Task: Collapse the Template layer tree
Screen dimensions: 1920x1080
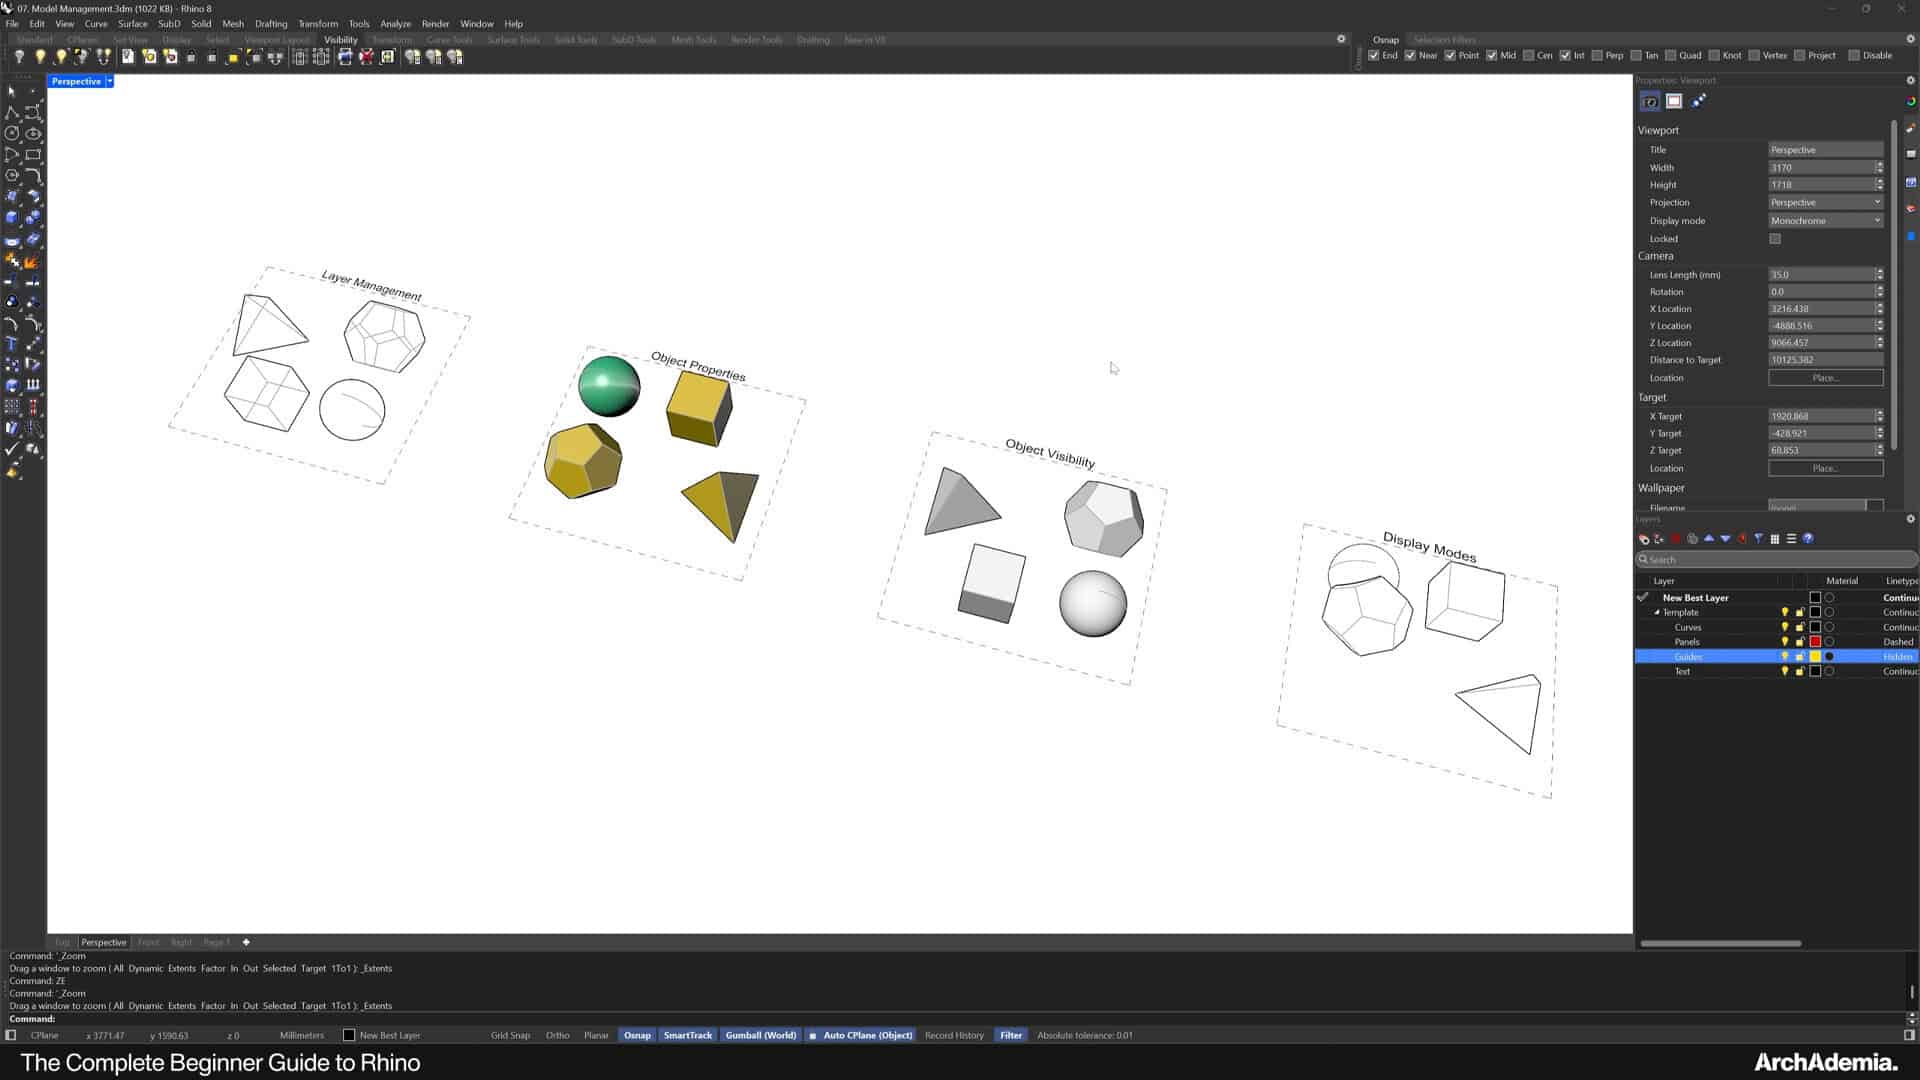Action: point(1657,613)
